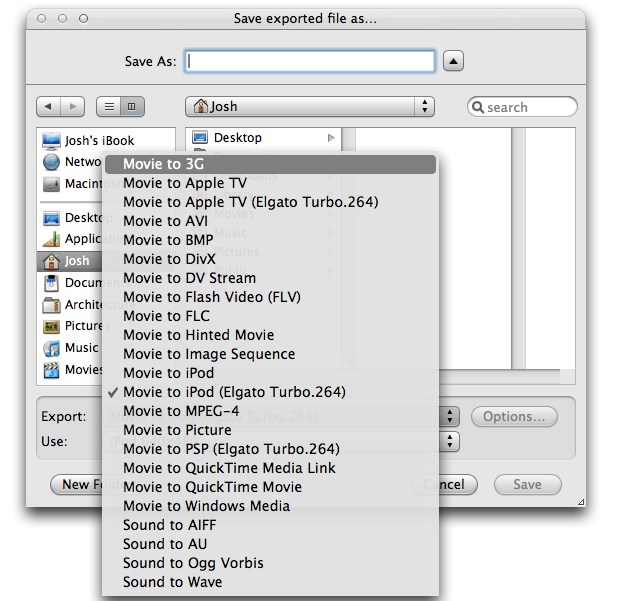
Task: Open Music from the sidebar
Action: [x=71, y=348]
